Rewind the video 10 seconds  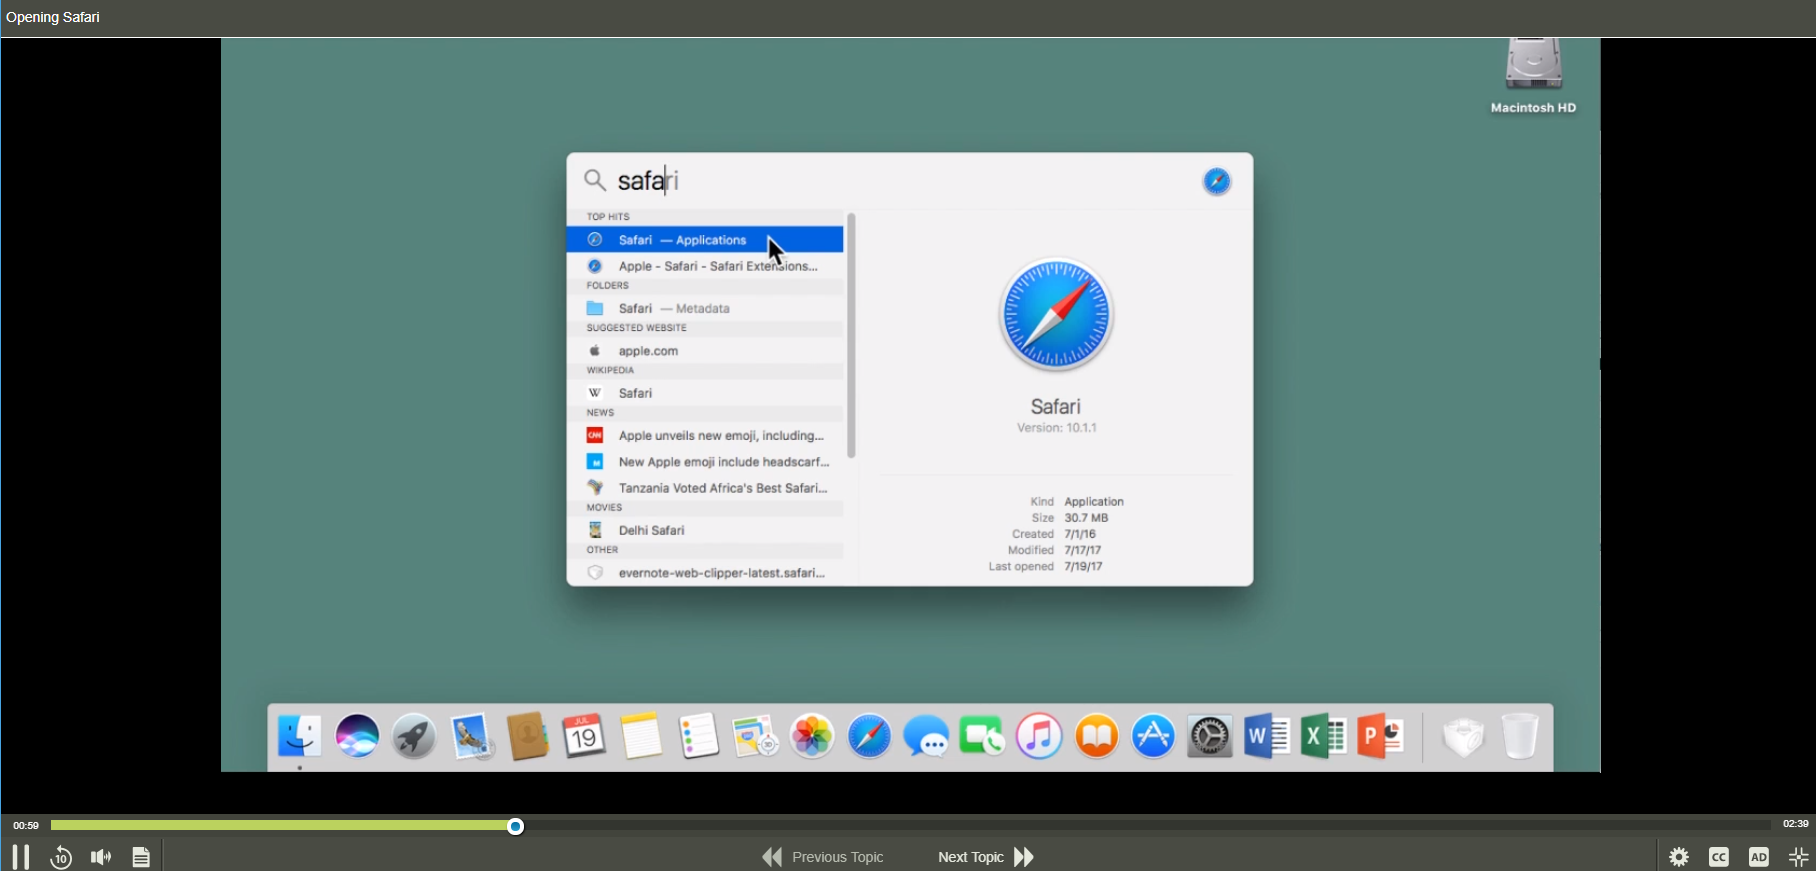click(x=61, y=857)
